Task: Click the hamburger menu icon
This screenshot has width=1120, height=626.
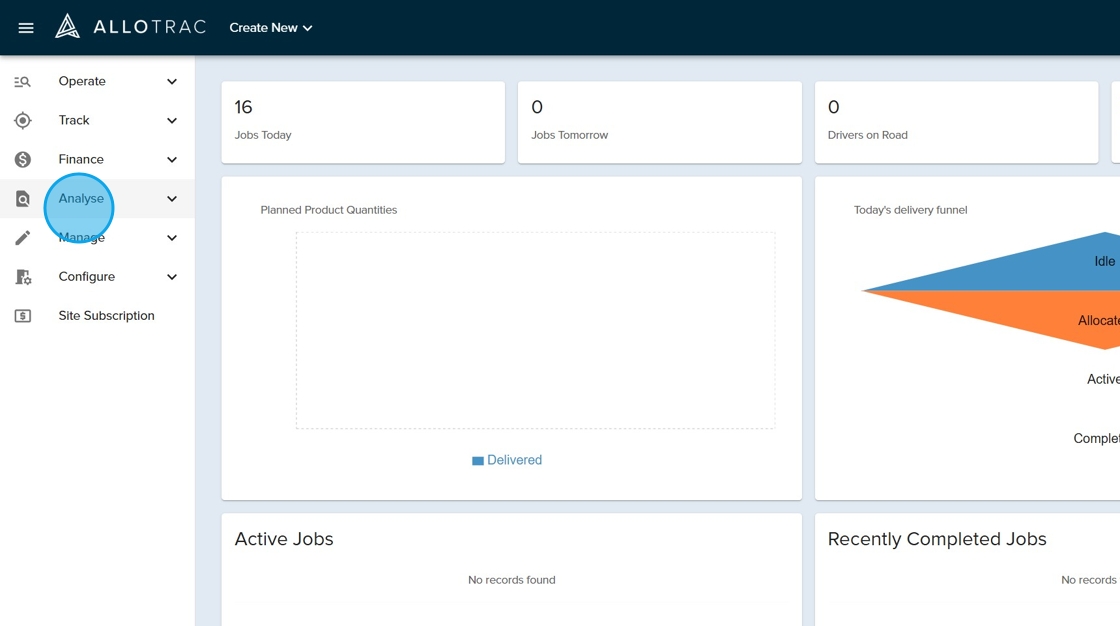Action: point(26,28)
